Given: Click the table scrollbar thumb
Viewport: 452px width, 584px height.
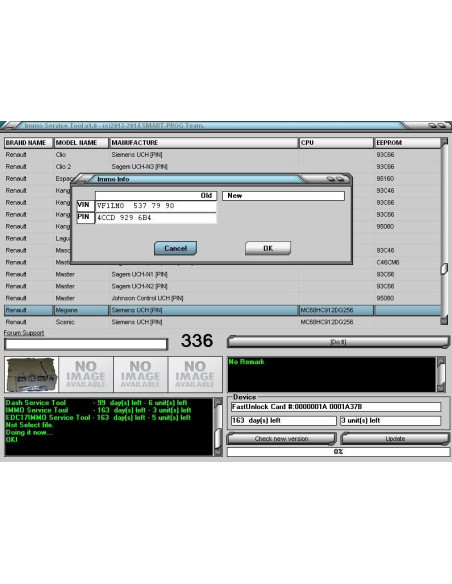Looking at the screenshot, I should [444, 269].
